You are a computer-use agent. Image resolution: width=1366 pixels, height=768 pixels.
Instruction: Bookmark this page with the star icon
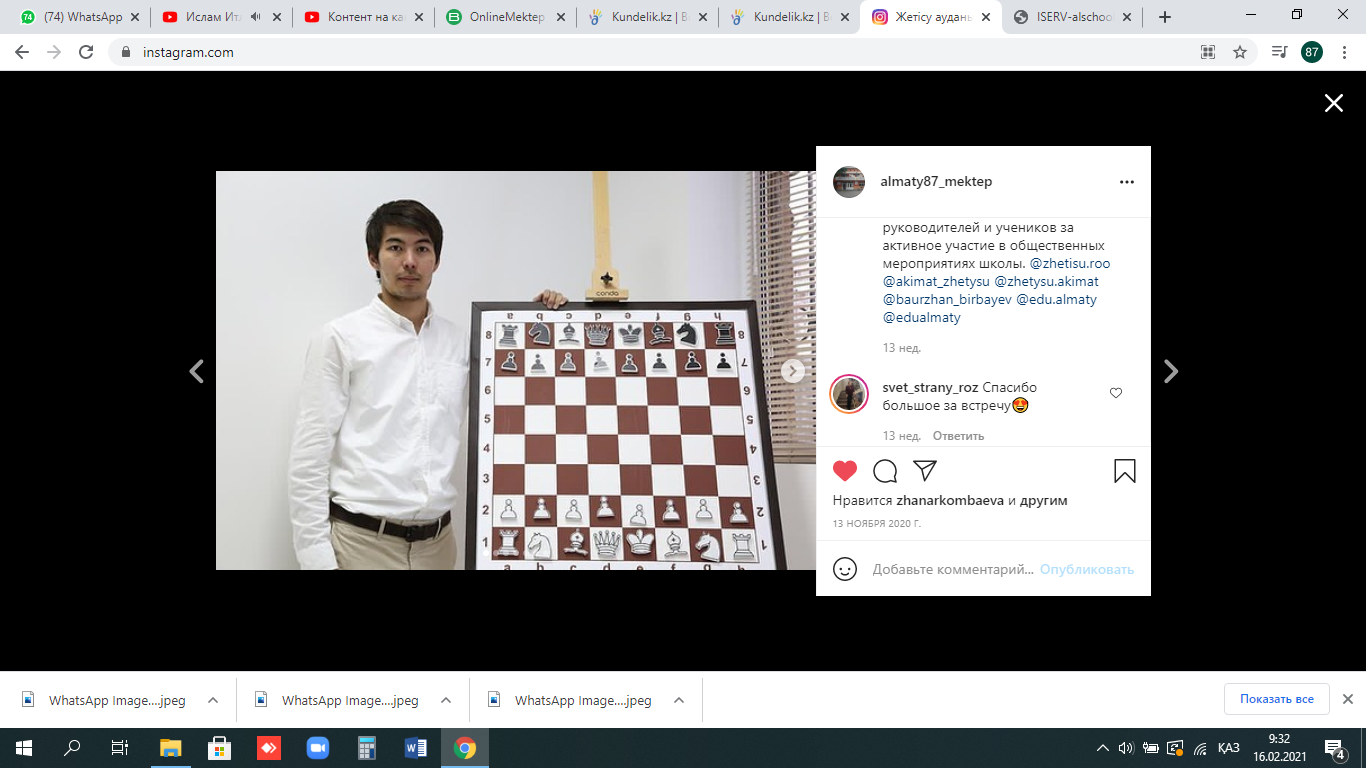1240,52
